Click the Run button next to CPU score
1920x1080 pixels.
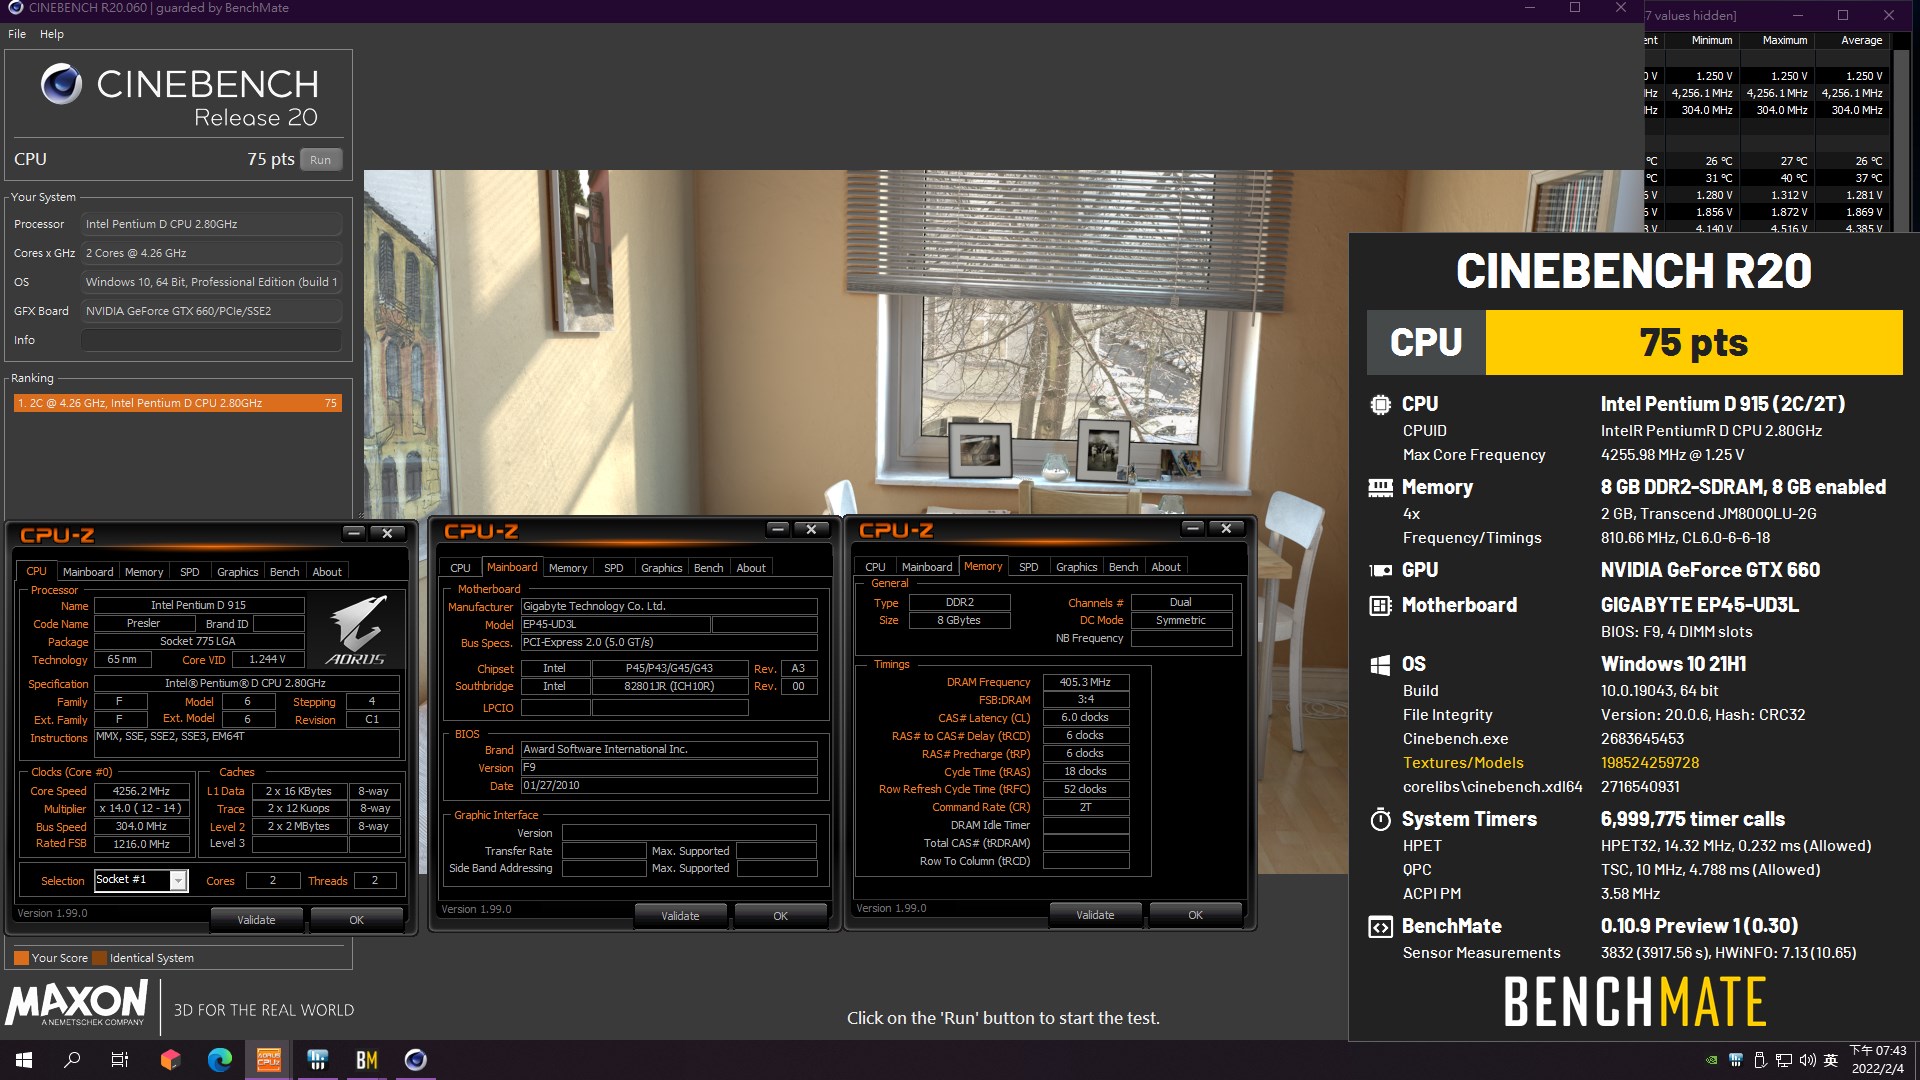pos(321,160)
